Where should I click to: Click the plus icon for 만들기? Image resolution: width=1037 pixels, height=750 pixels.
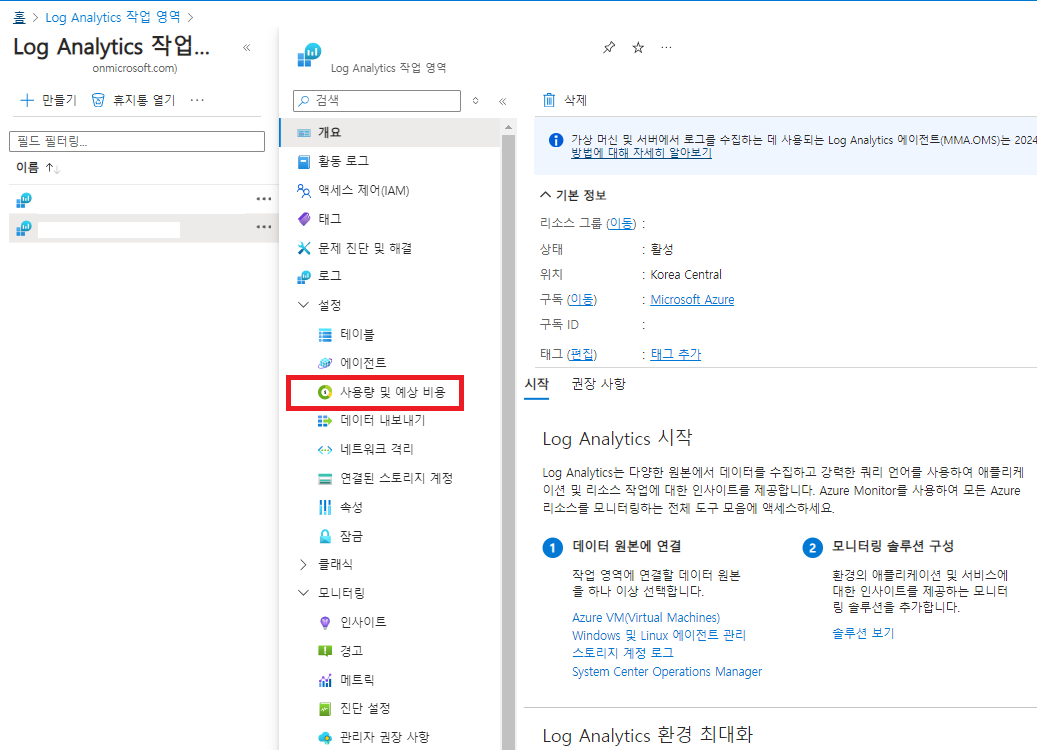point(27,101)
